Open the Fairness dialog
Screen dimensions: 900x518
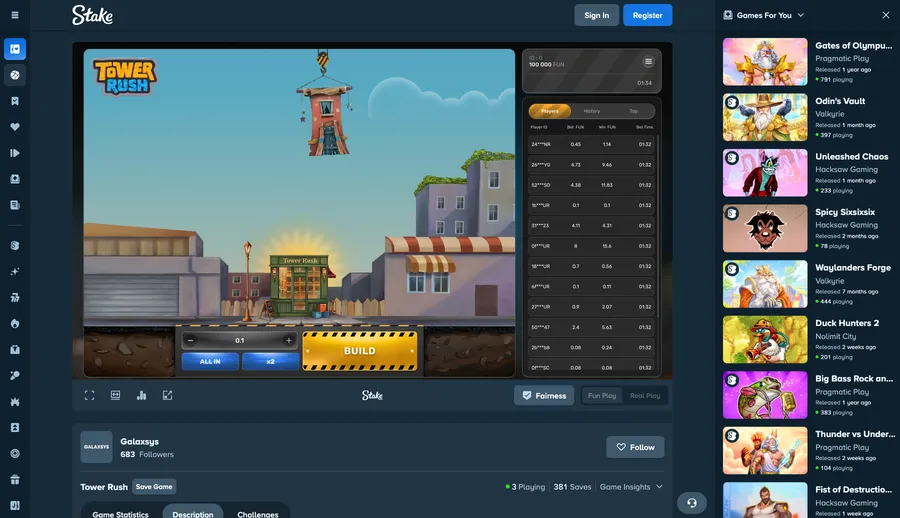tap(544, 396)
